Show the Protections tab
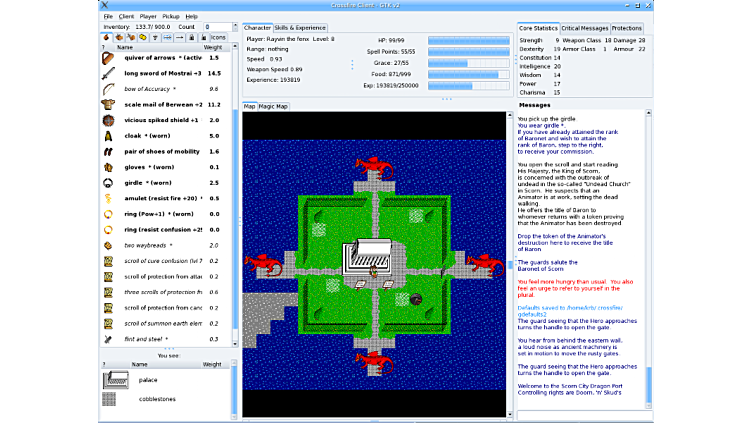Screen dimensions: 752x423 point(627,28)
